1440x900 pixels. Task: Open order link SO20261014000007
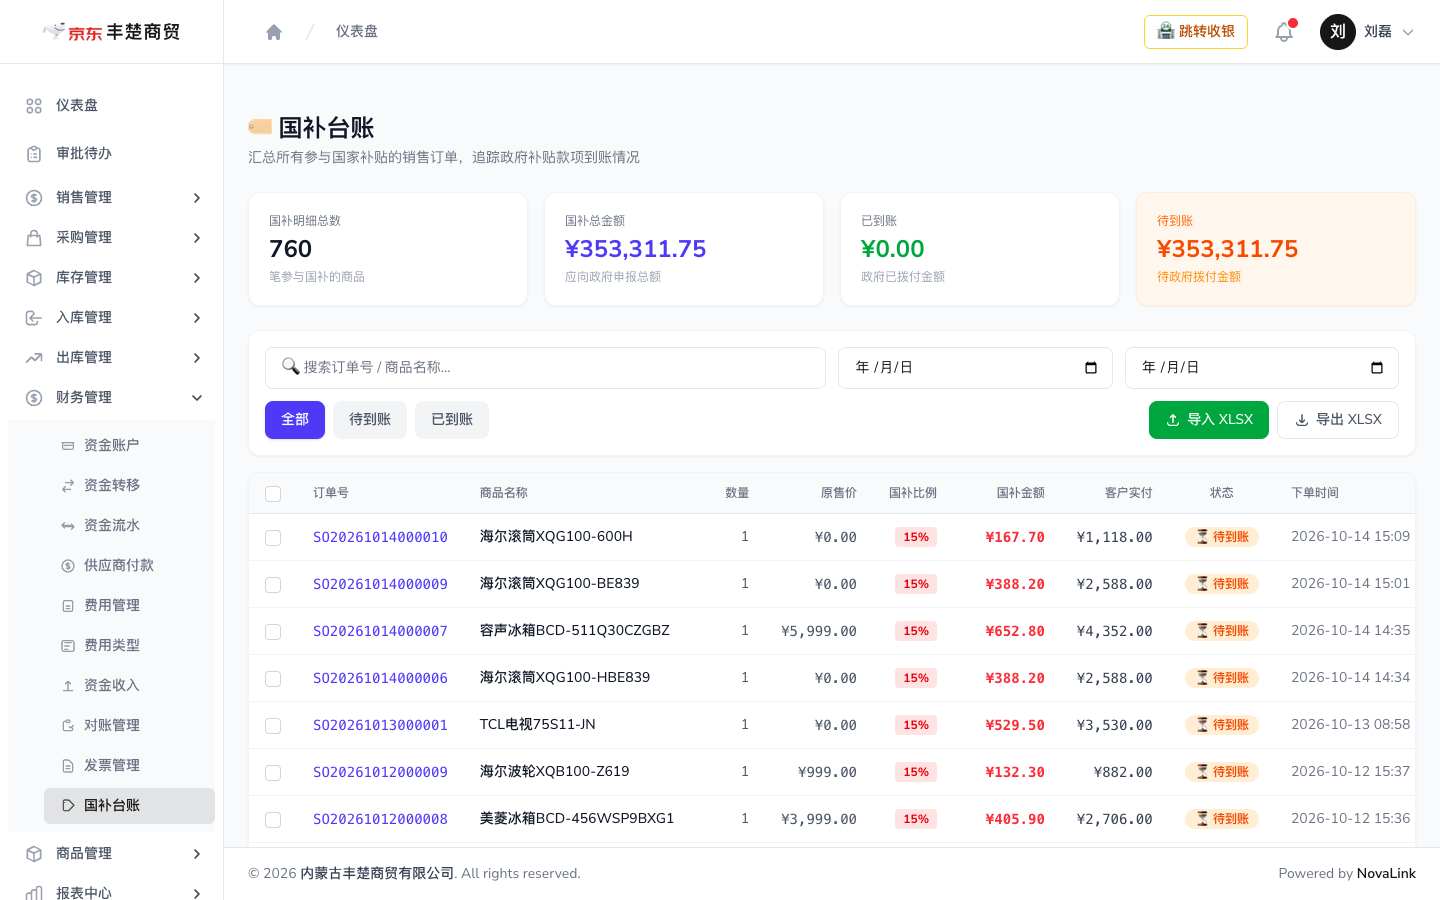tap(380, 631)
